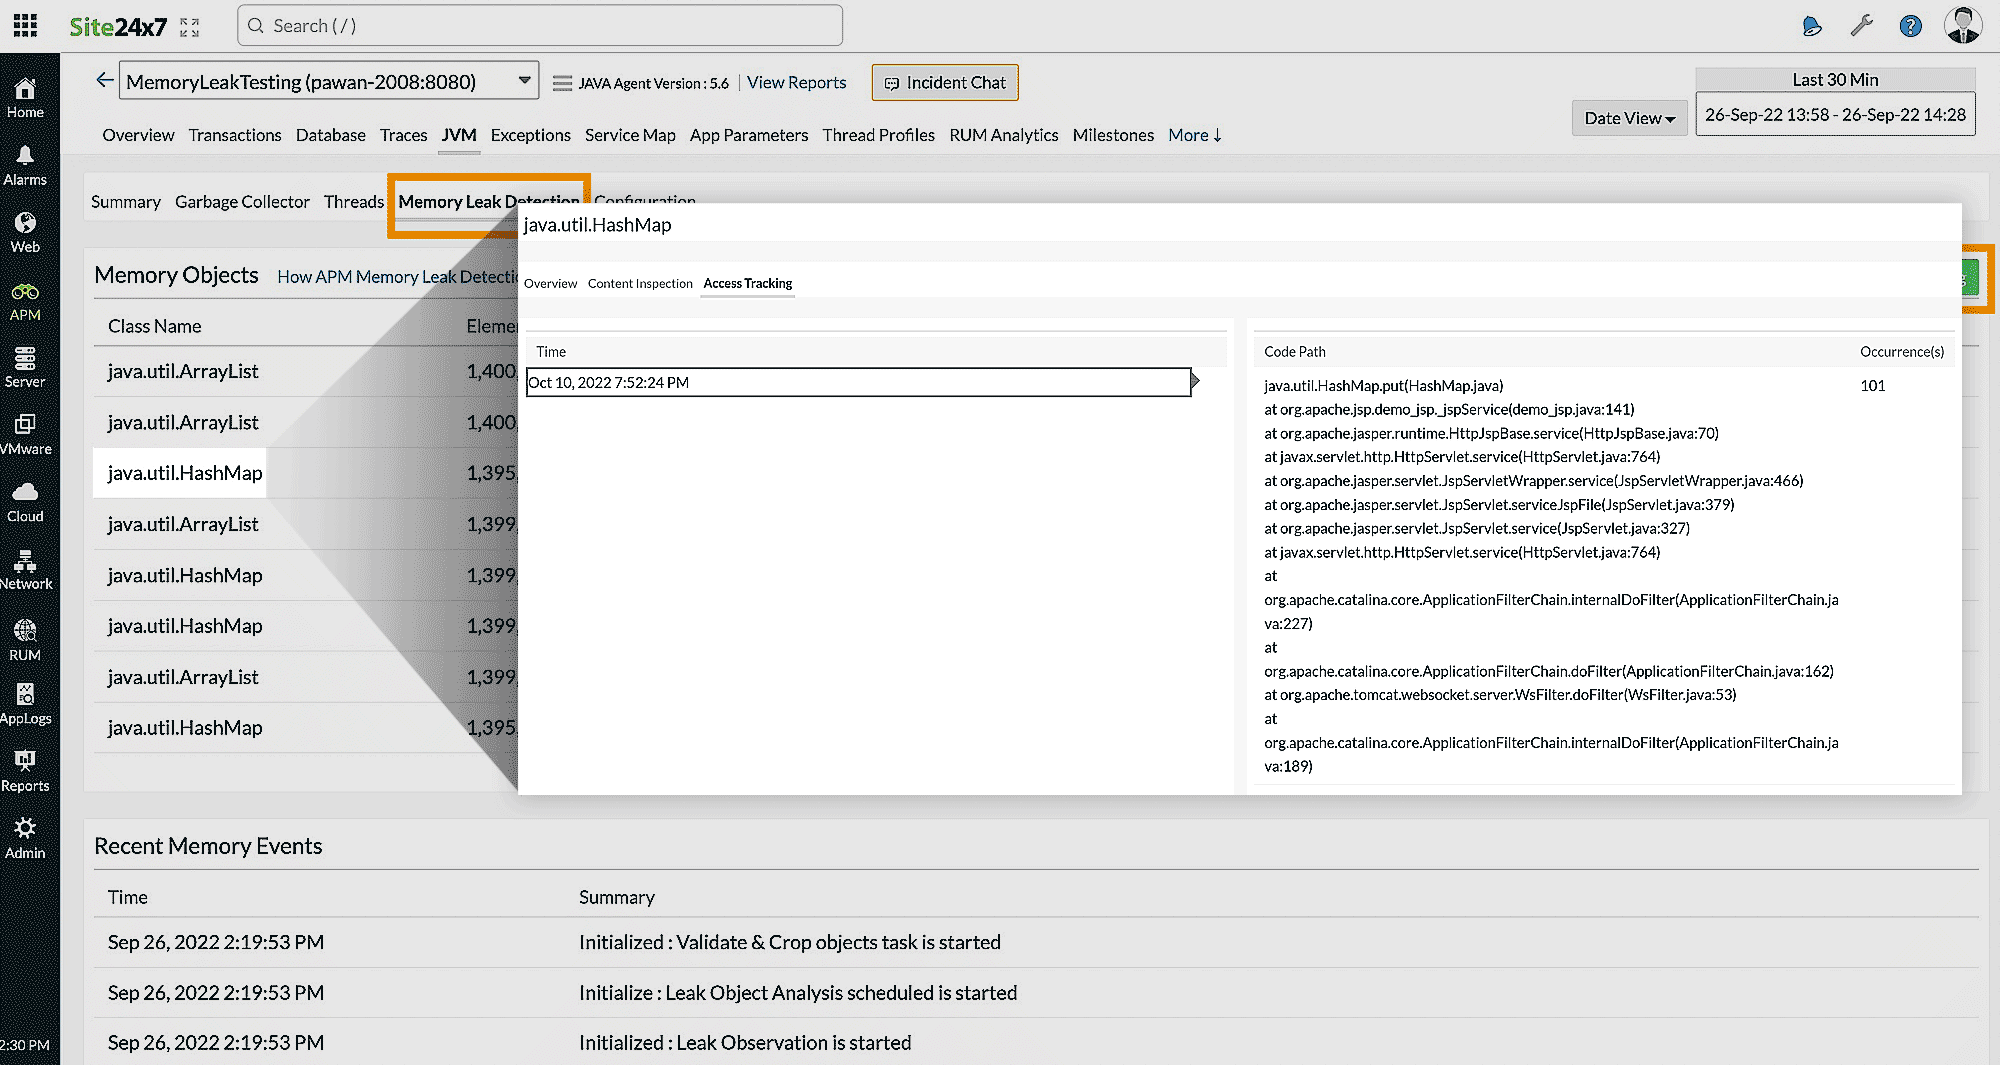This screenshot has width=2000, height=1065.
Task: Open the apps grid launcher
Action: click(25, 26)
